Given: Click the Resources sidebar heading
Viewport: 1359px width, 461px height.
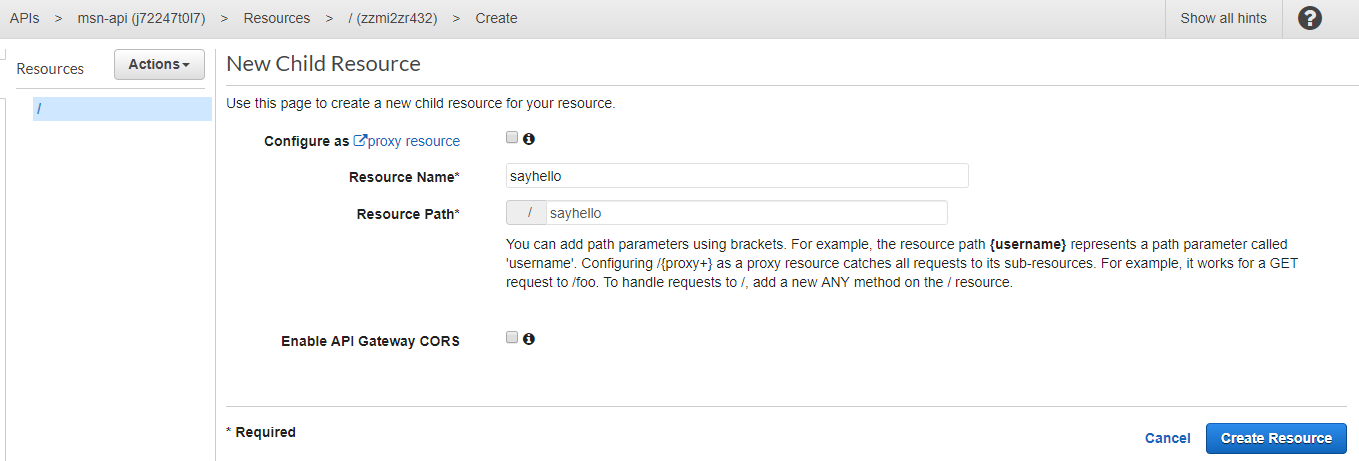Looking at the screenshot, I should (50, 69).
